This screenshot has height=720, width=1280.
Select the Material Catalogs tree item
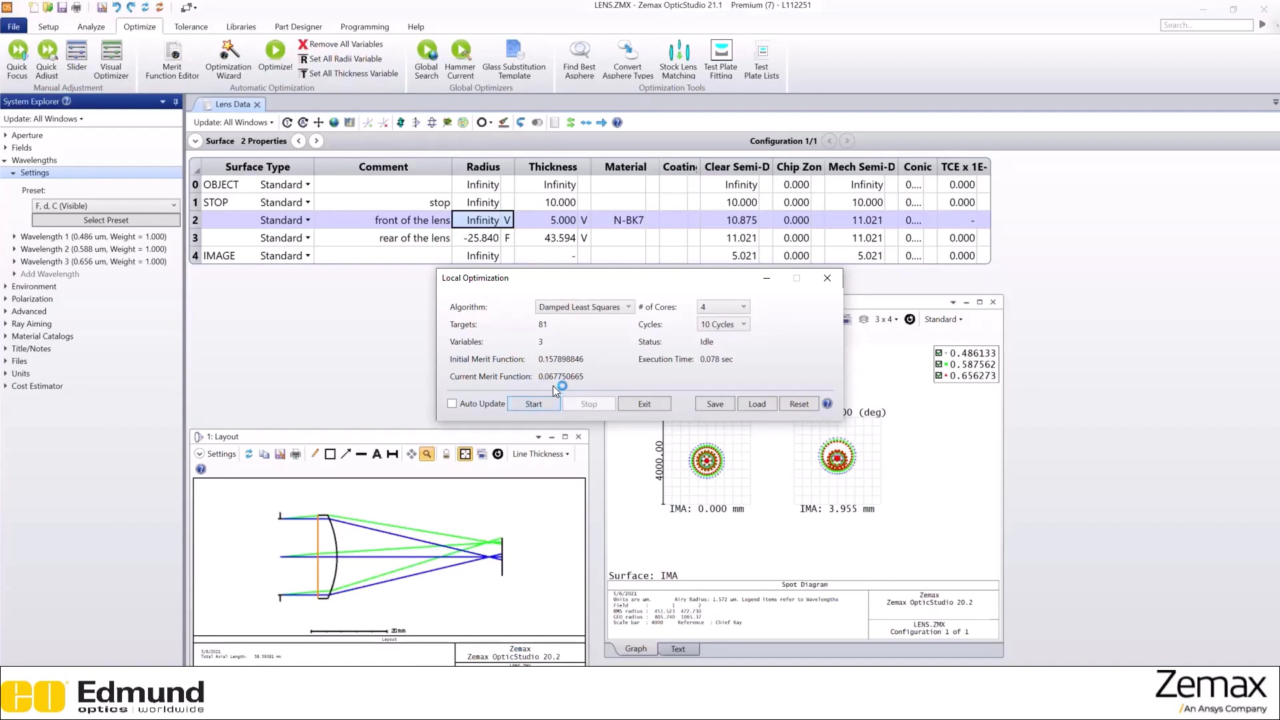pos(43,336)
